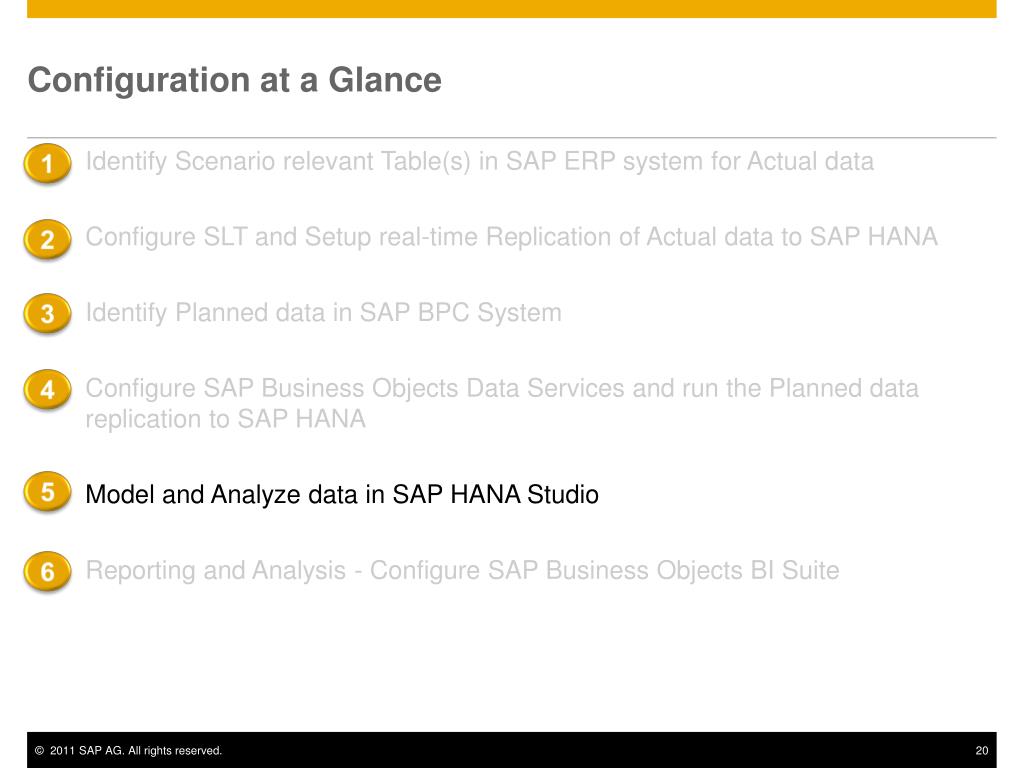Click the yellow number 6 badge
This screenshot has height=768, width=1024.
coord(48,571)
